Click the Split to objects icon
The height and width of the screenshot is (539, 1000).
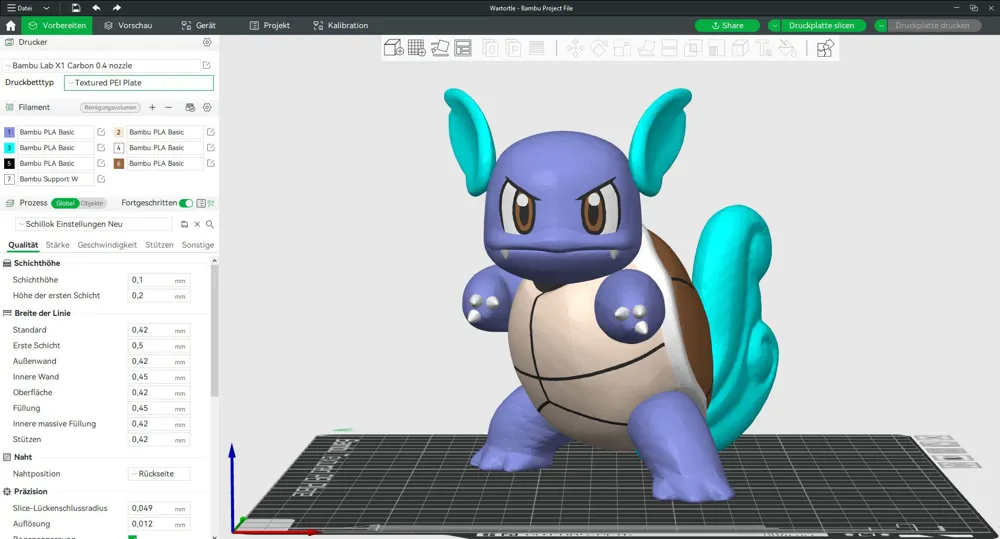[490, 48]
